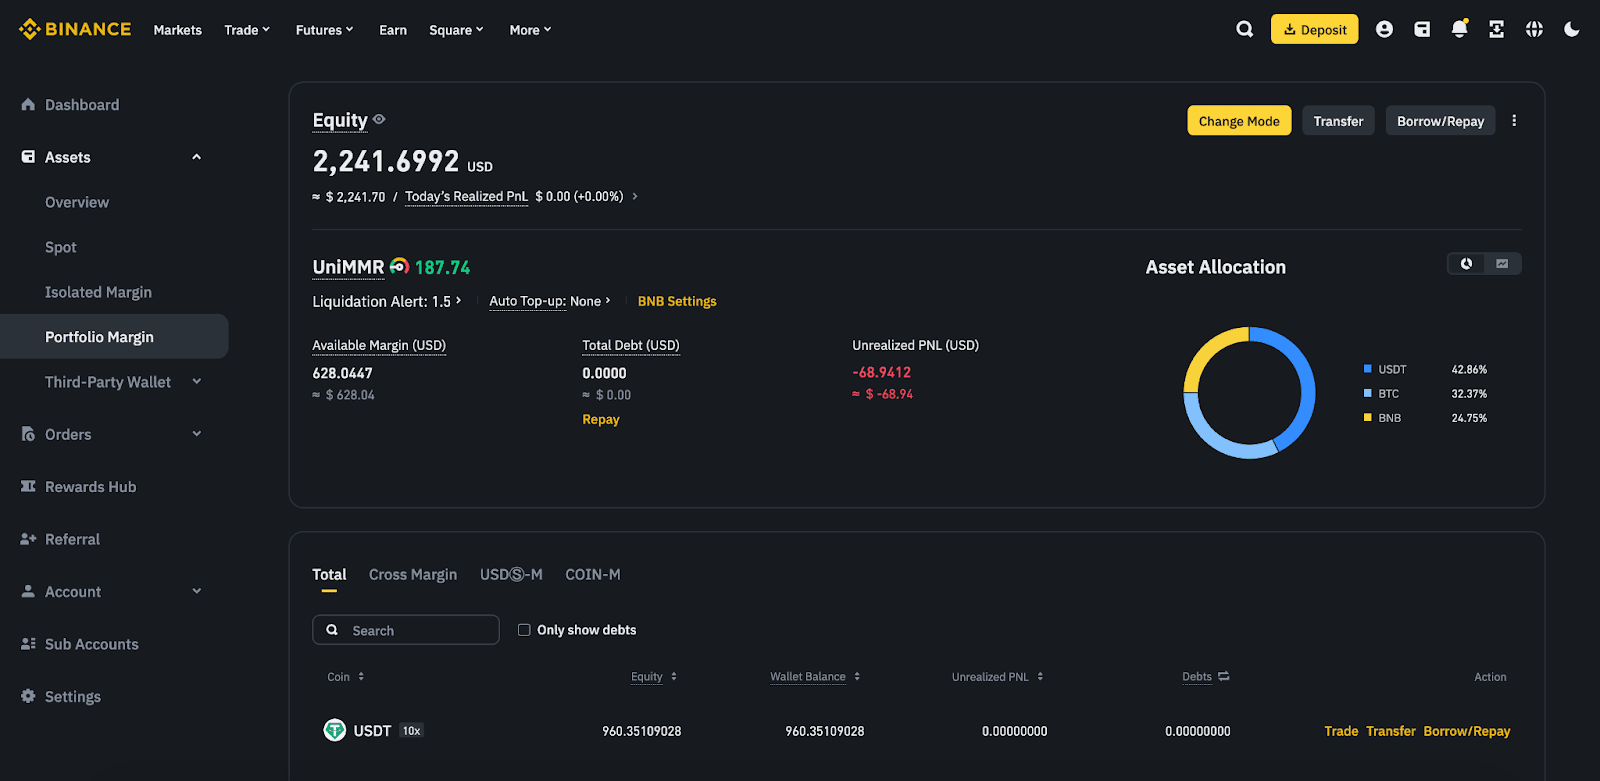Toggle equity visibility eye icon

(x=379, y=119)
